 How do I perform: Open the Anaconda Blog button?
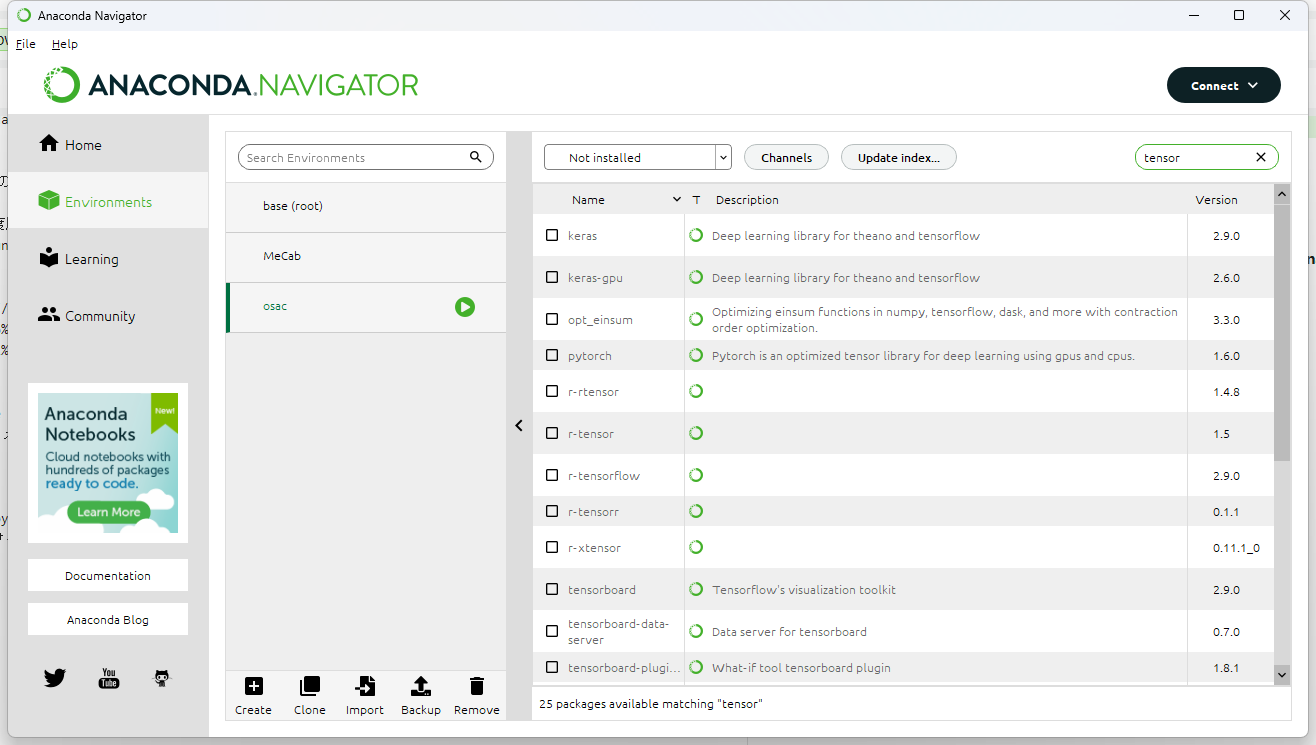coord(108,619)
